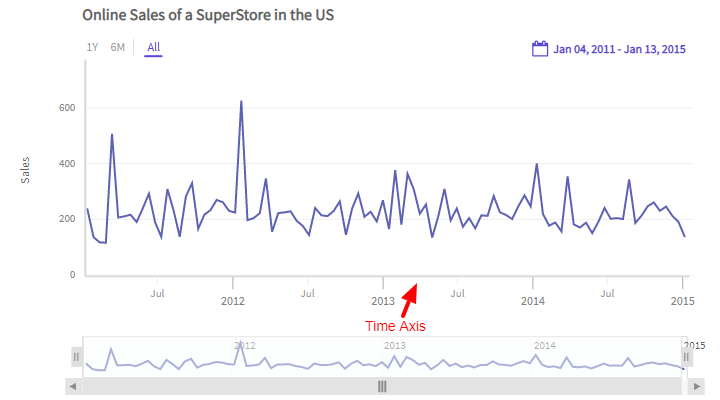Click the chart title Online Sales text
The height and width of the screenshot is (400, 720).
click(208, 15)
